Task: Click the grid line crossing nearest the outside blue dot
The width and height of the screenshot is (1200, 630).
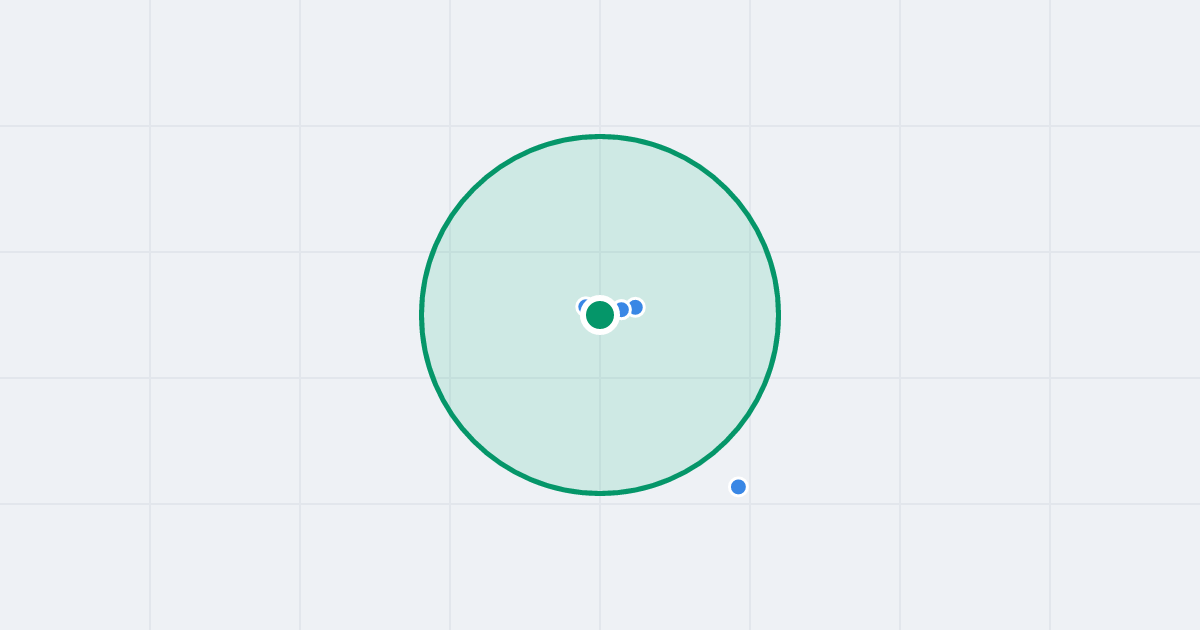Action: click(x=750, y=504)
